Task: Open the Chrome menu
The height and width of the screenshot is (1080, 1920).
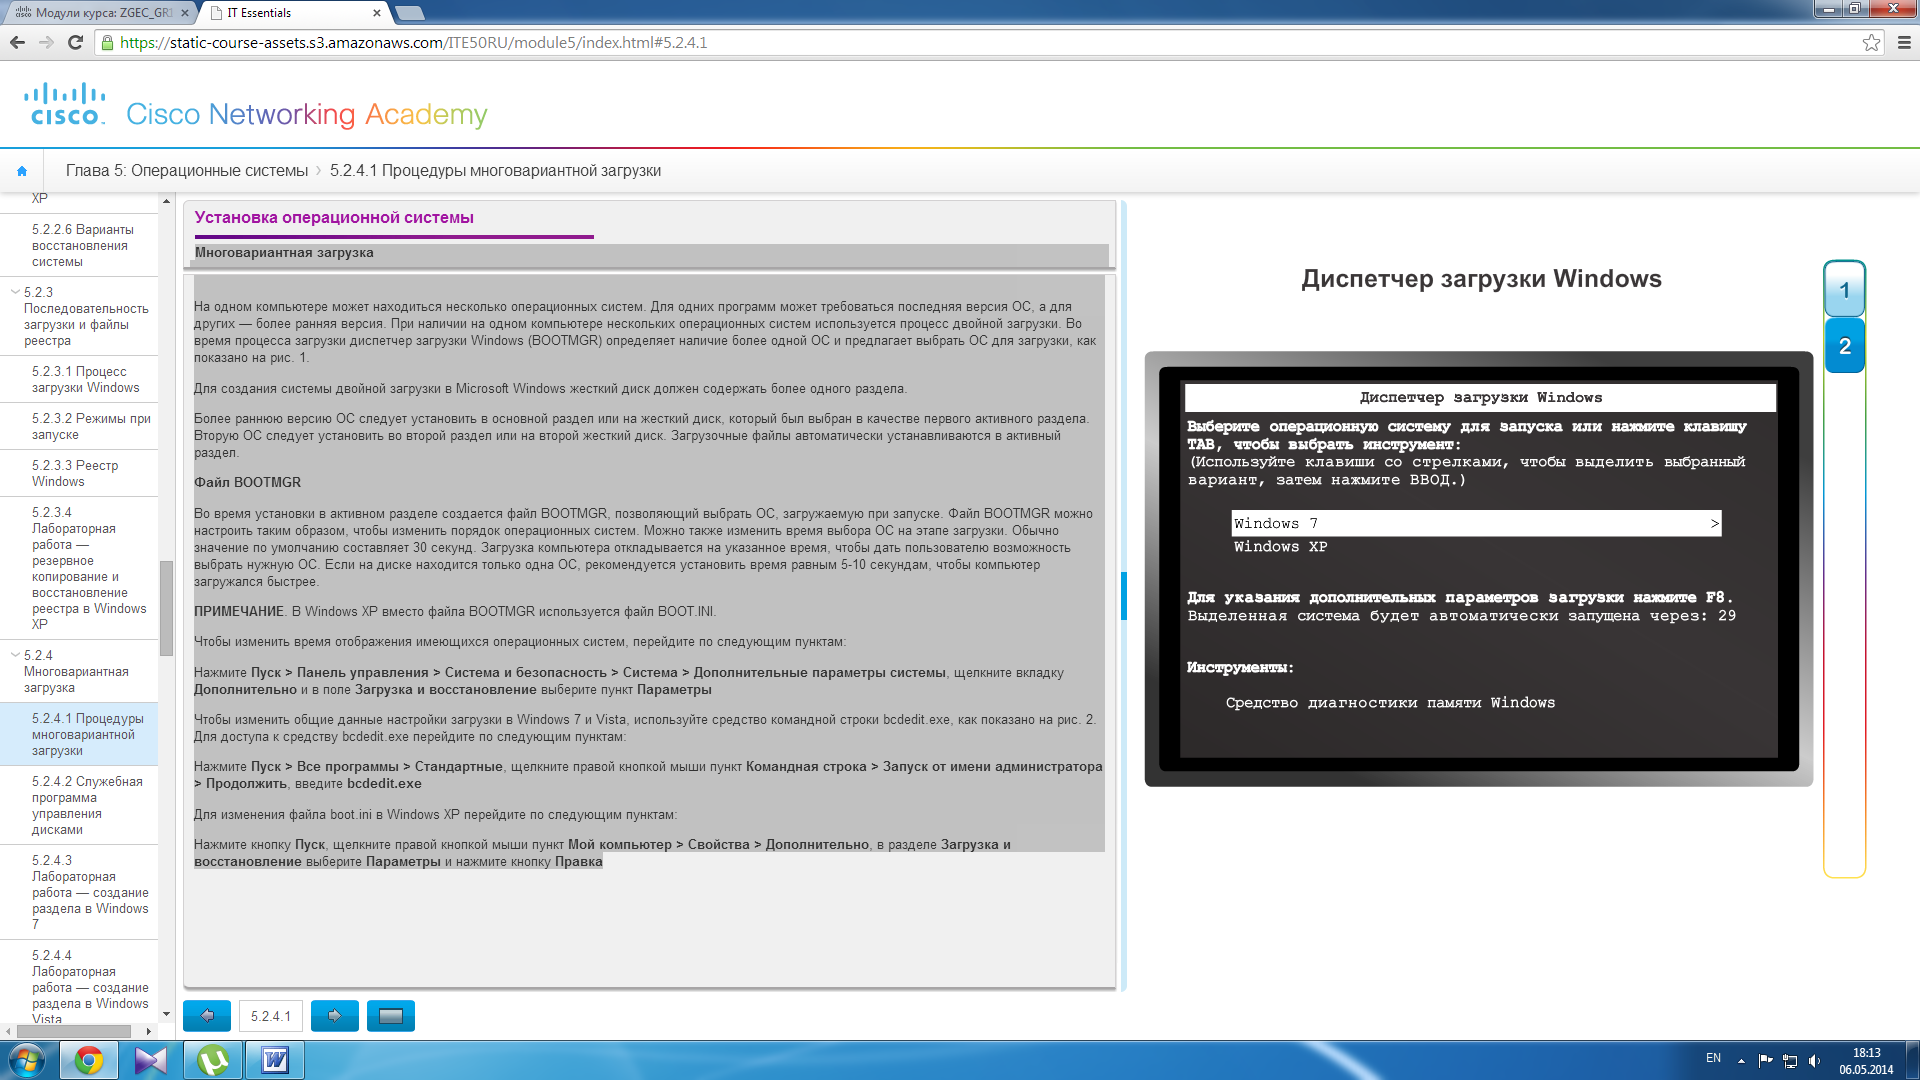Action: point(1904,42)
